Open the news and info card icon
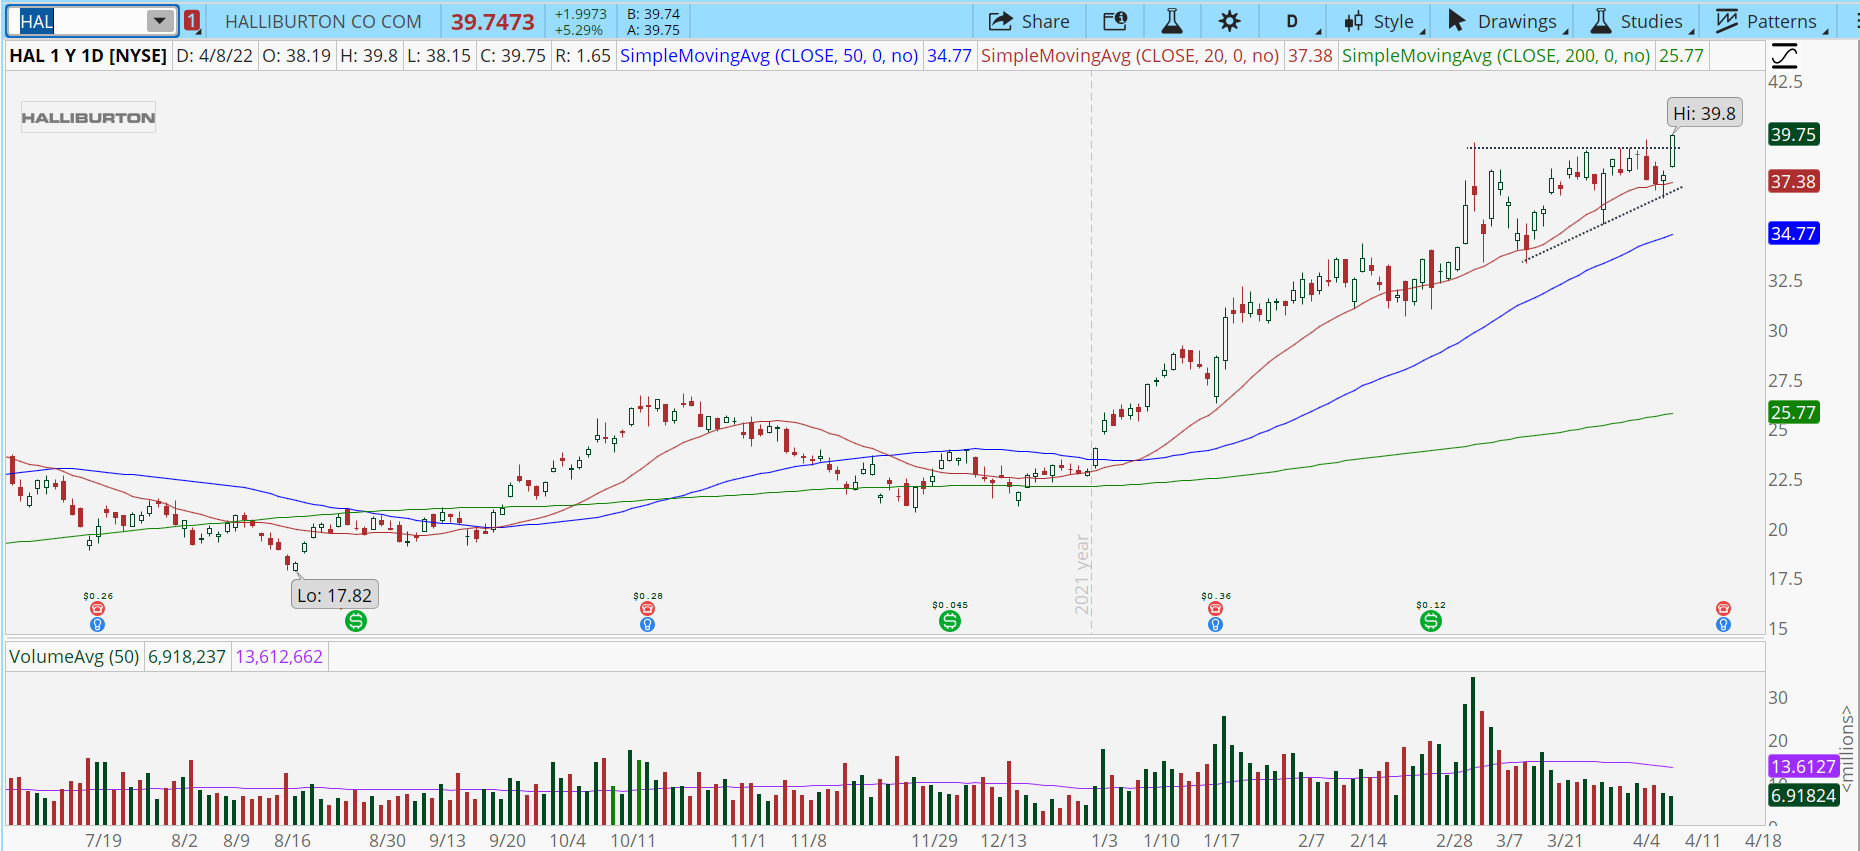 (x=1115, y=21)
